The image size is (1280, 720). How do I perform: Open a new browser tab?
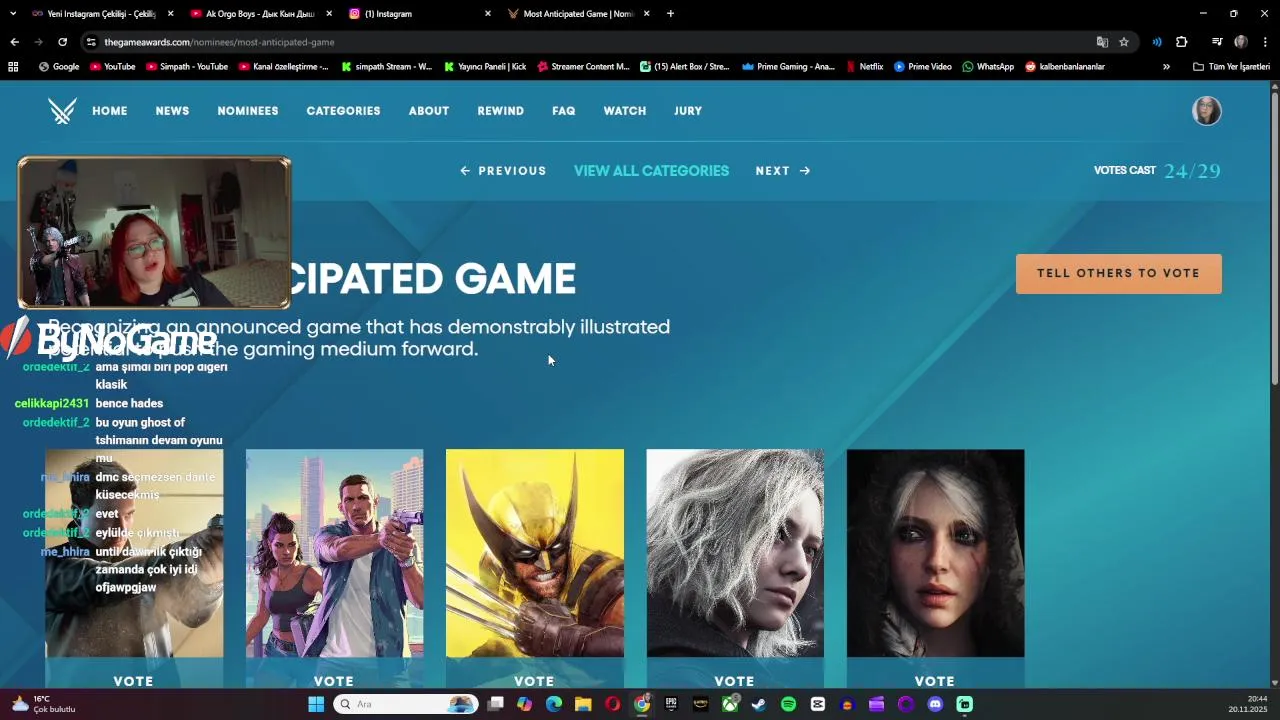670,14
